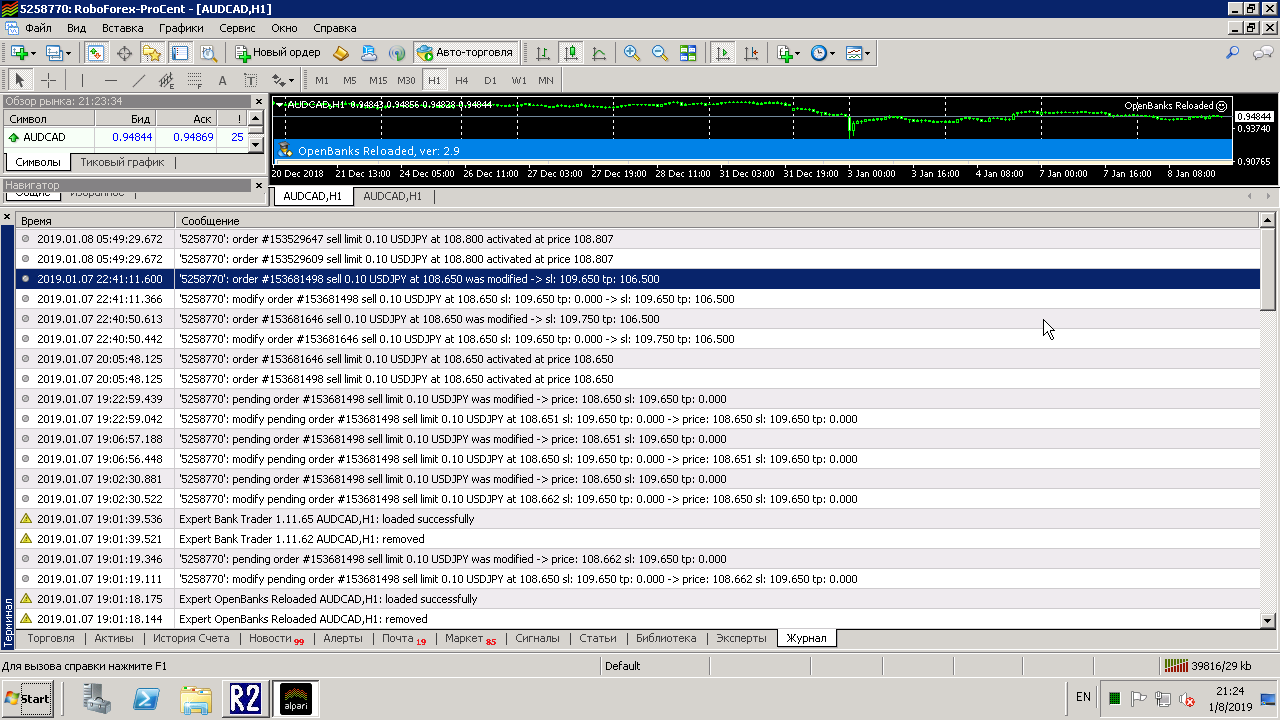Toggle the Terminal panel icon
Image resolution: width=1280 pixels, height=720 pixels.
pyautogui.click(x=180, y=53)
